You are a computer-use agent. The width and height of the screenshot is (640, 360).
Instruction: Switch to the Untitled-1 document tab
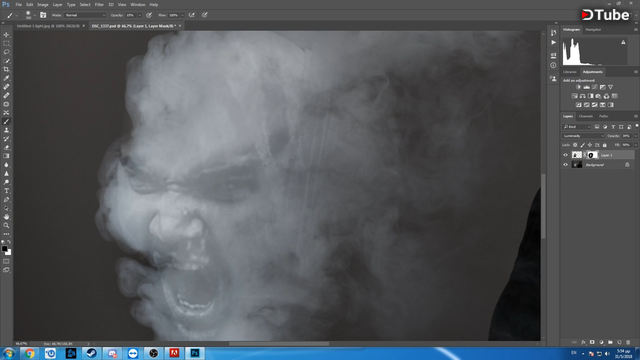point(48,26)
